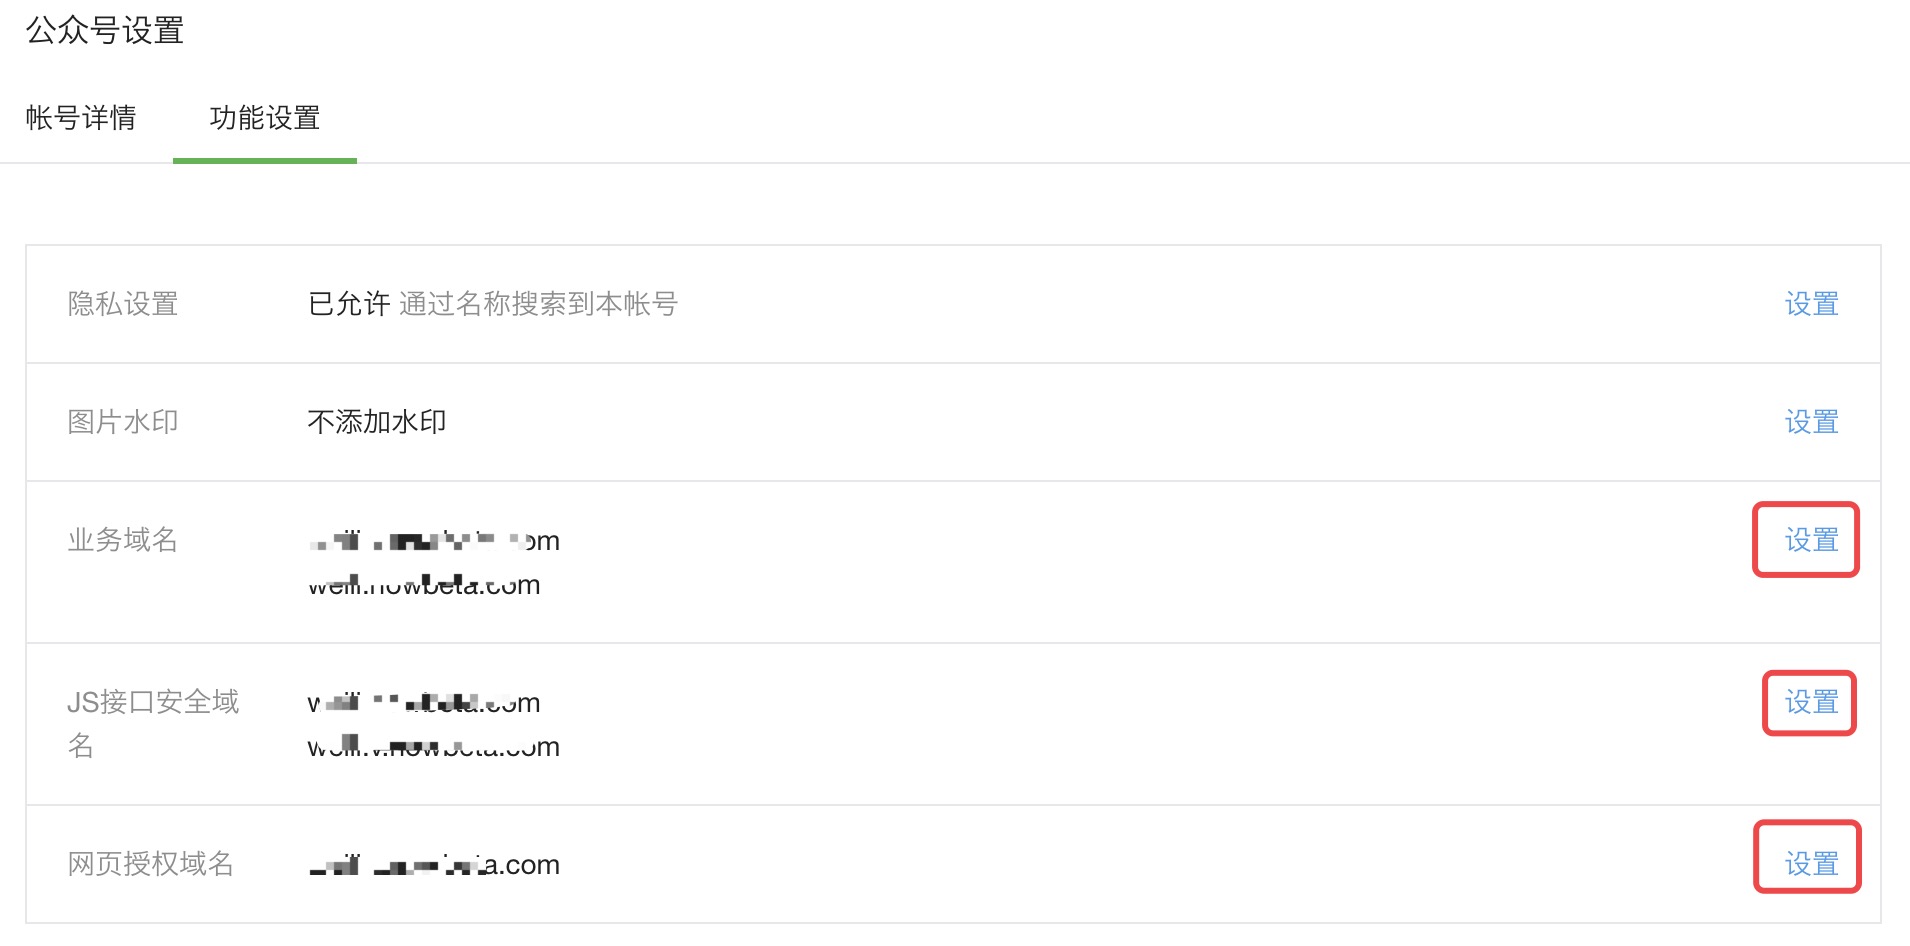Click first domain in JS接口安全域名 row
The width and height of the screenshot is (1910, 946).
[424, 703]
